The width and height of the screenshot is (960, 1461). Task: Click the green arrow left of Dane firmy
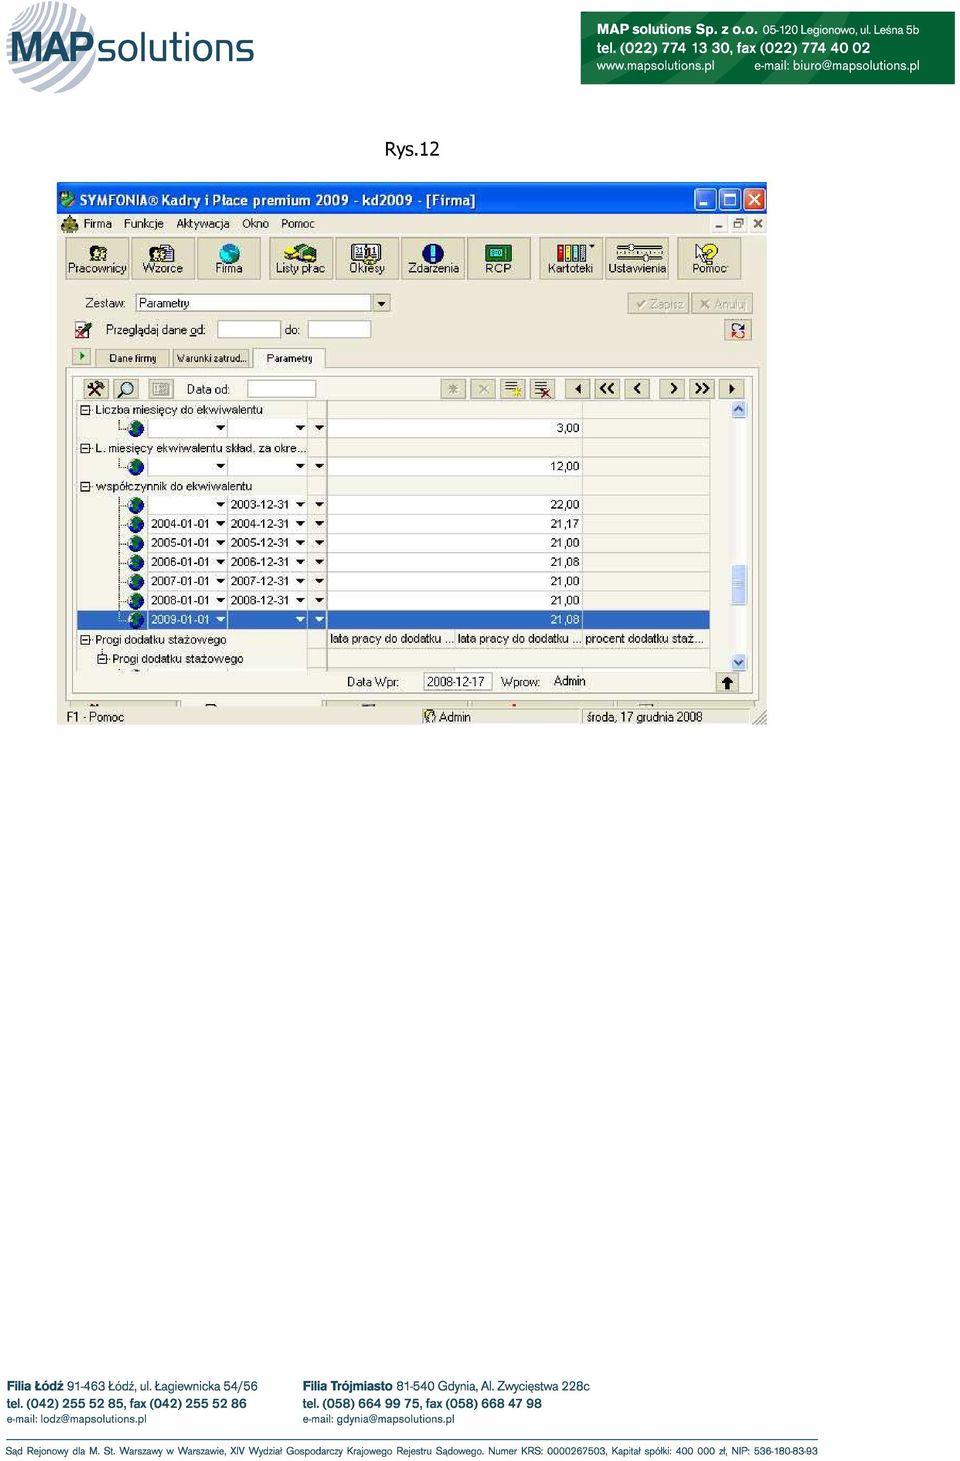[81, 356]
